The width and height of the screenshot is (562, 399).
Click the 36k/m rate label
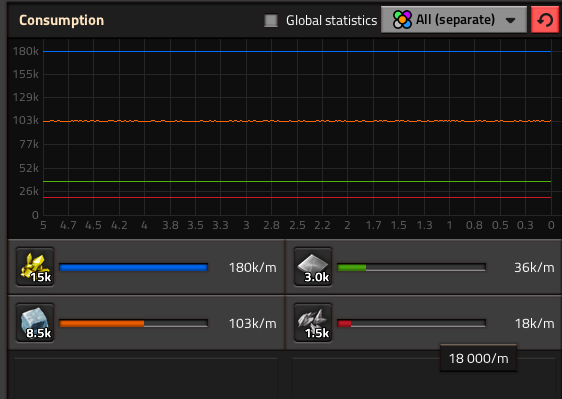[534, 267]
